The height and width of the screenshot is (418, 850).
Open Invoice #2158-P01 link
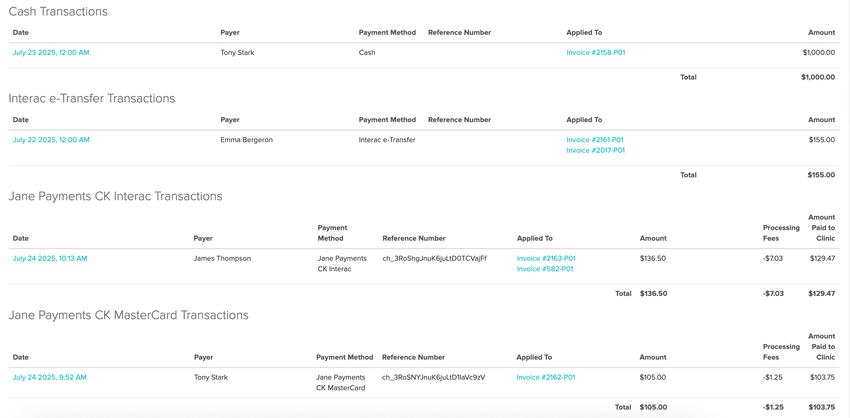[595, 53]
